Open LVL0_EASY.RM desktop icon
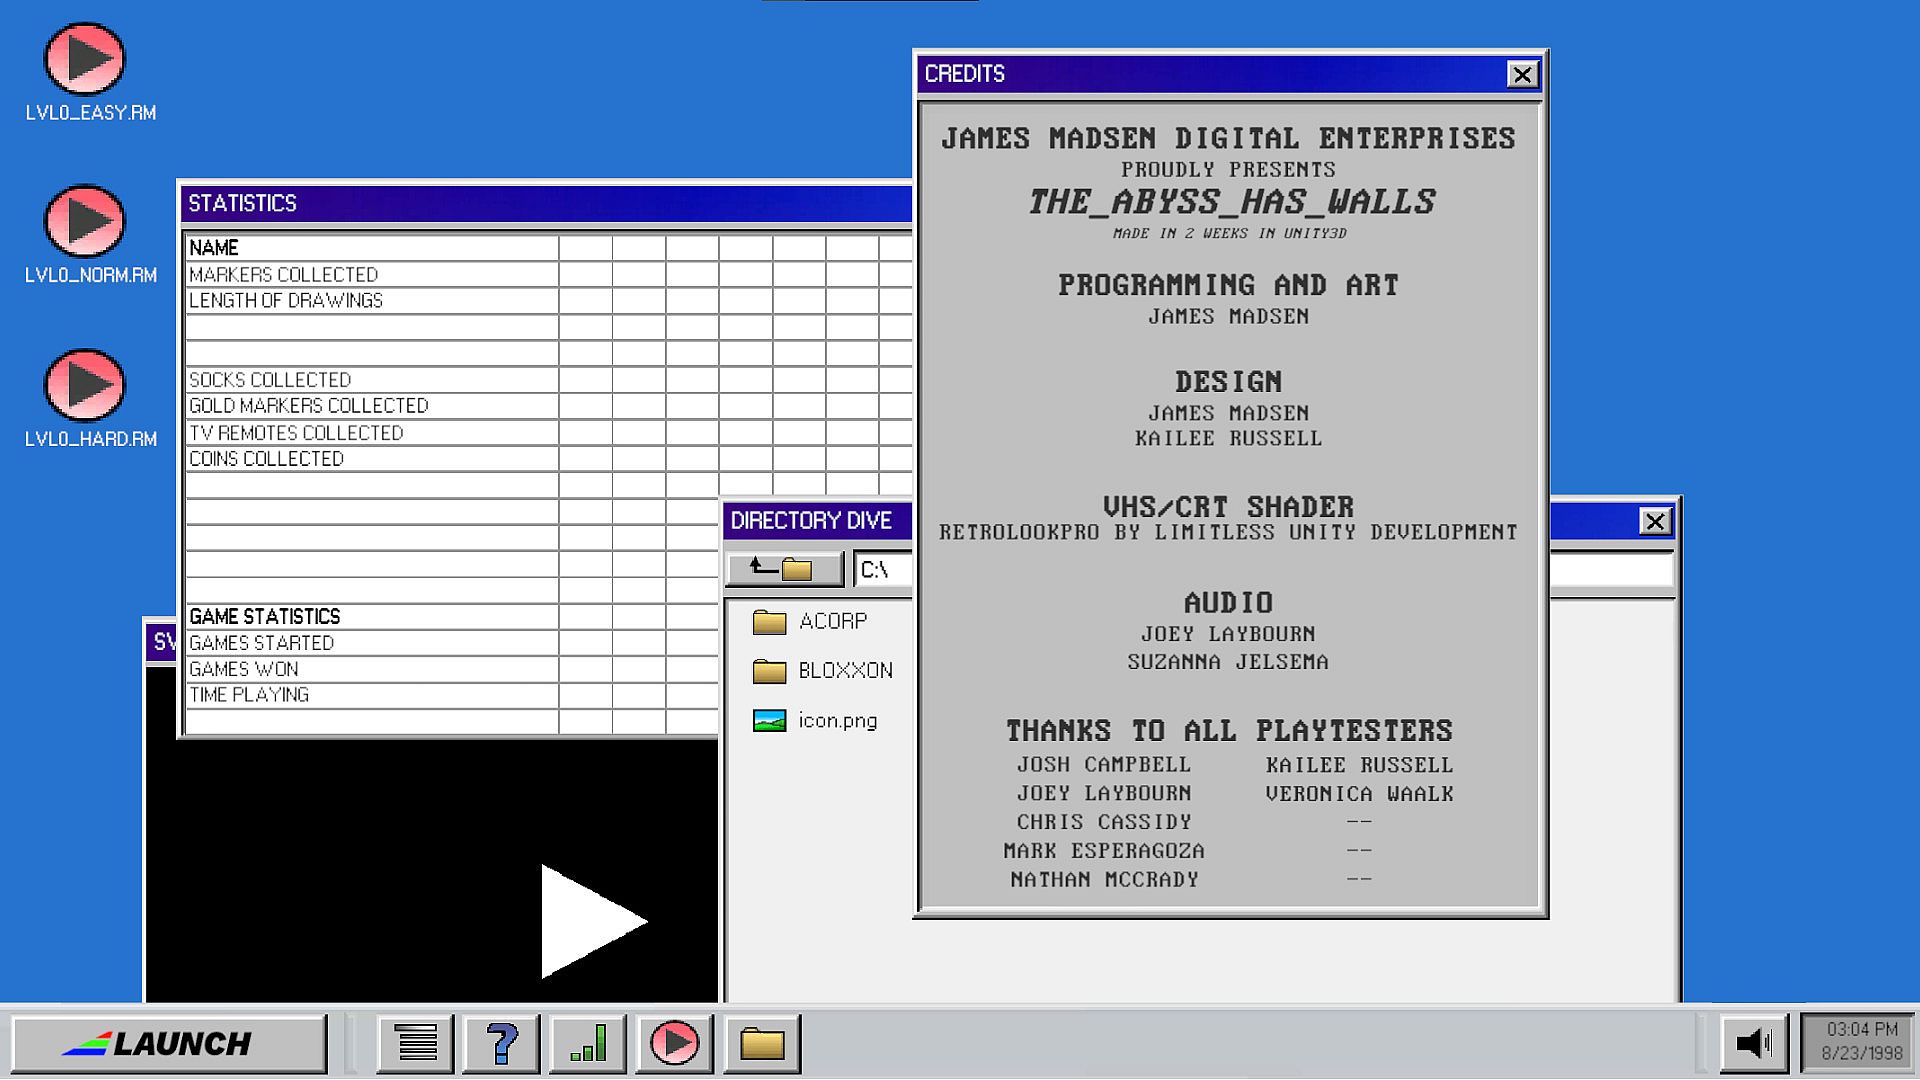Image resolution: width=1920 pixels, height=1080 pixels. [85, 60]
